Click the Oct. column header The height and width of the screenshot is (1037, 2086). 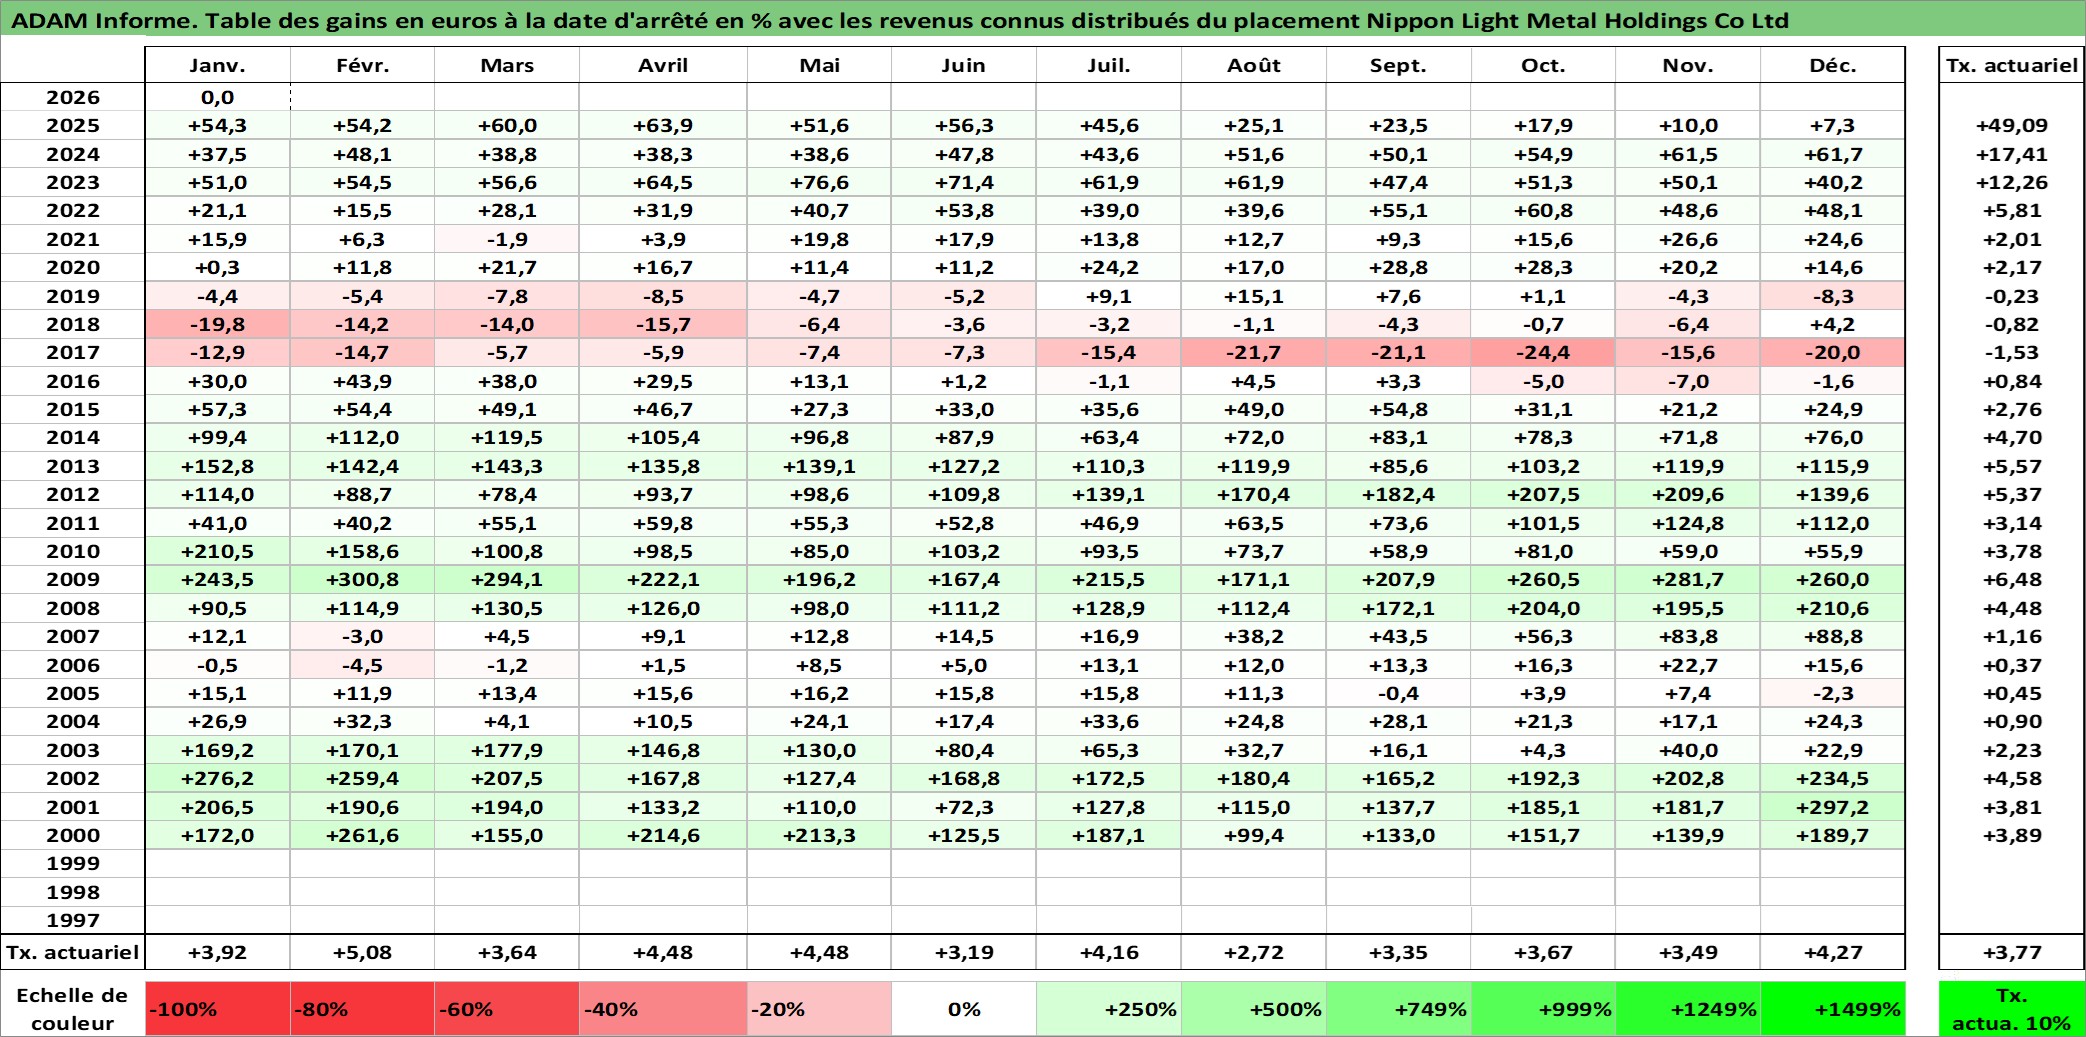coord(1543,65)
